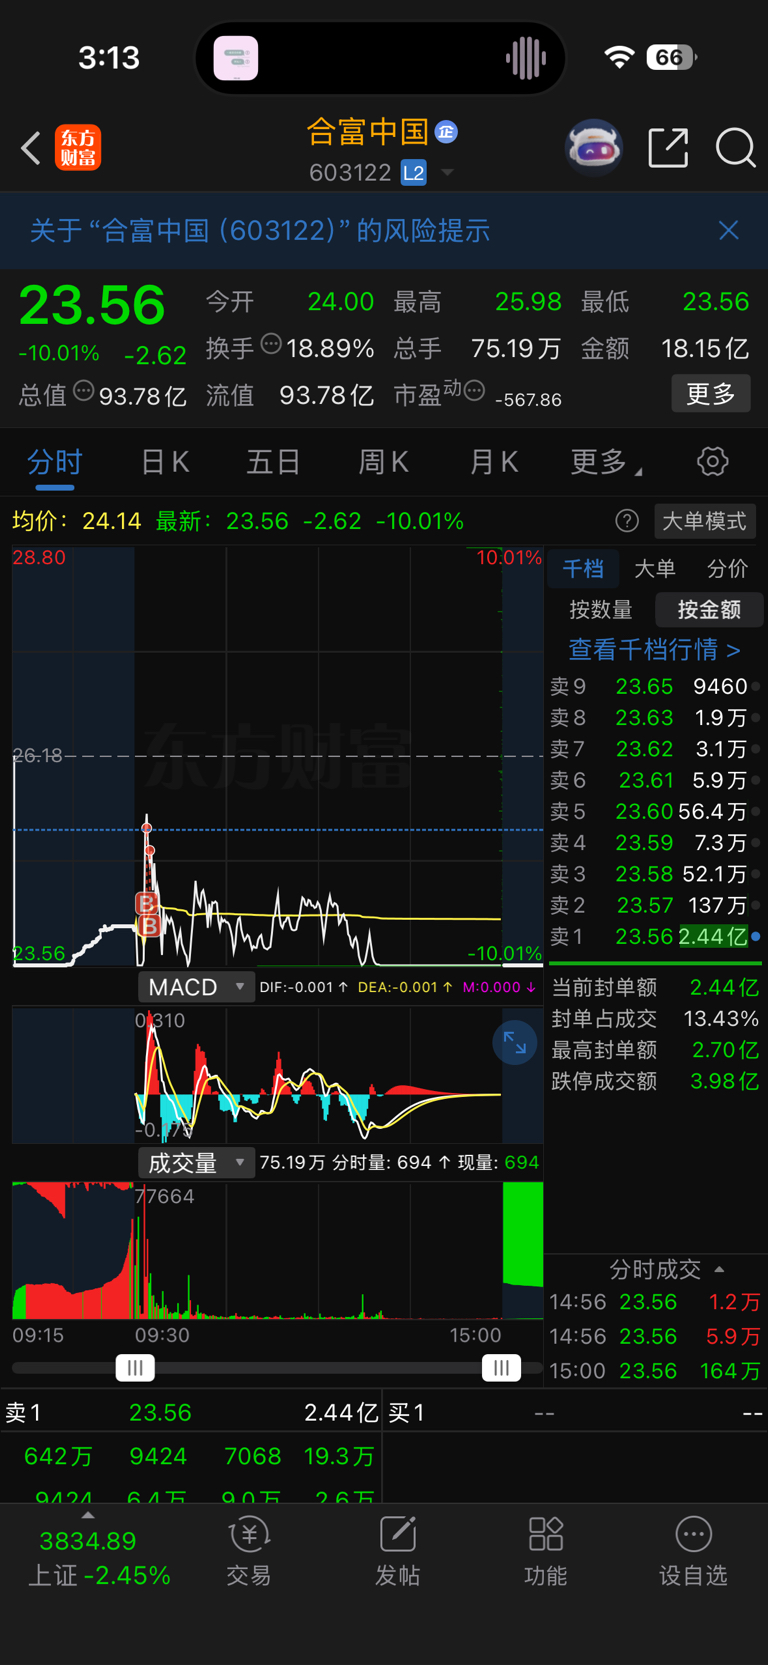Tap the 卖1 23.56 bottom quote row

click(x=191, y=1413)
